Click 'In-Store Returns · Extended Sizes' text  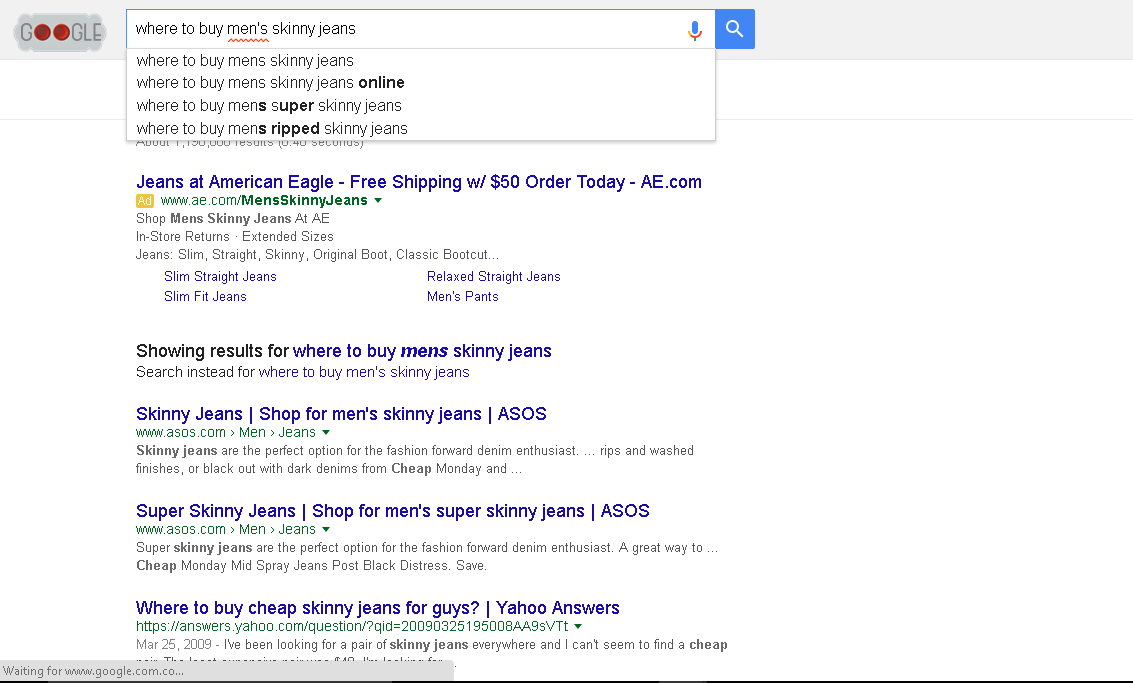235,236
